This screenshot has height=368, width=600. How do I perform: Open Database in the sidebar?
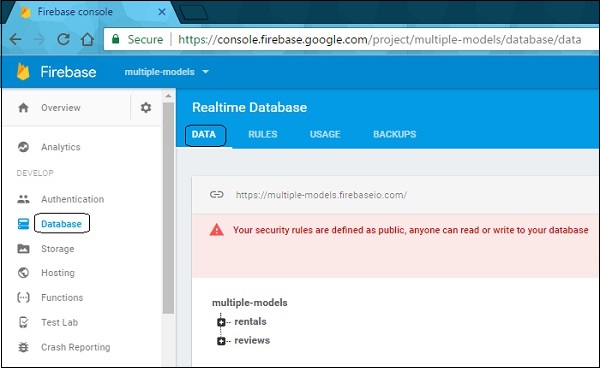(61, 224)
